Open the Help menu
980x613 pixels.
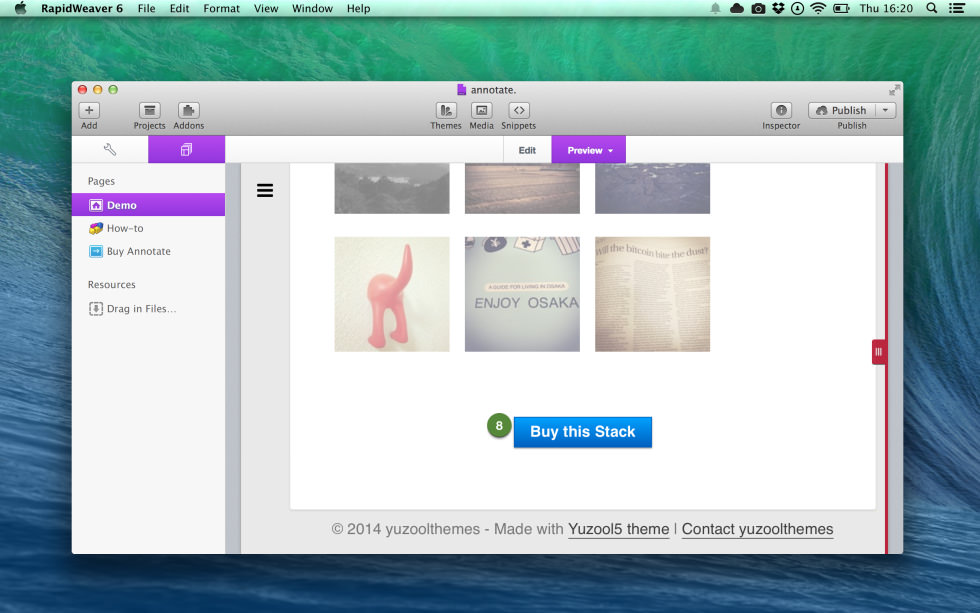359,8
